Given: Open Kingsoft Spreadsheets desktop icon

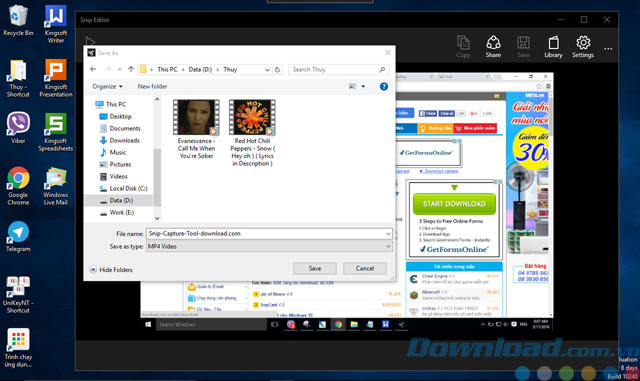Looking at the screenshot, I should 56,132.
